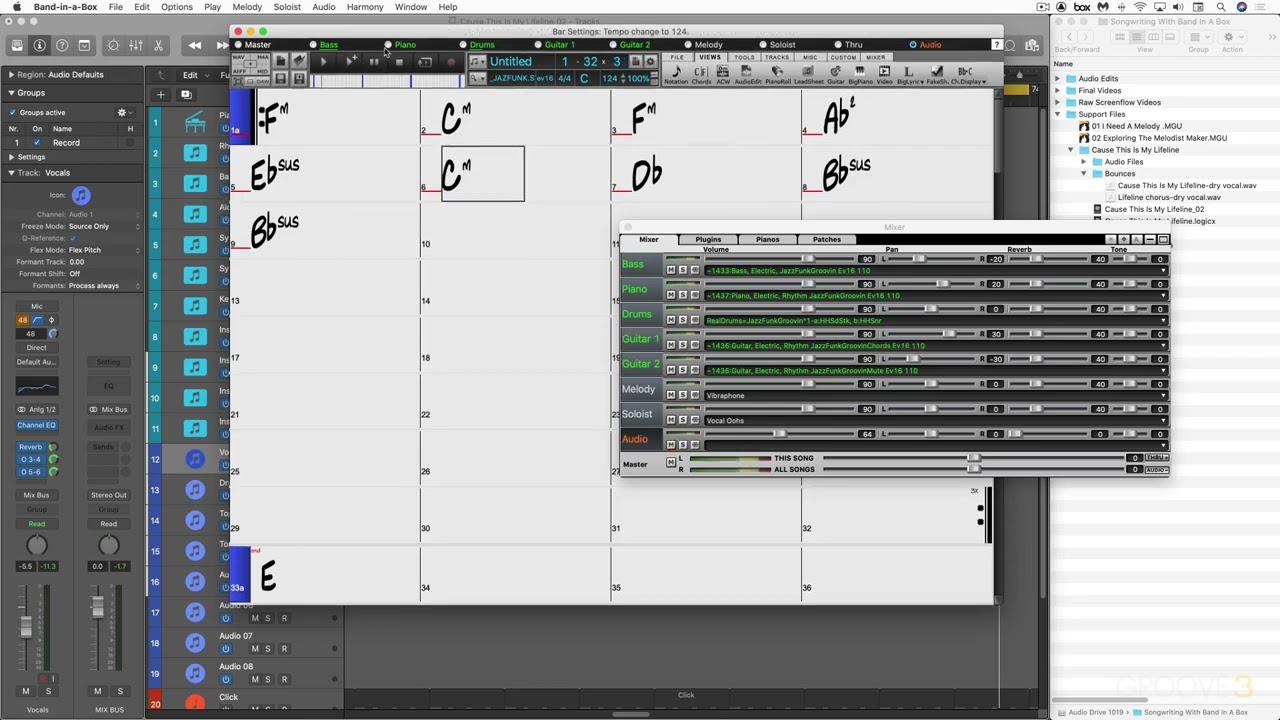Click Logic's rewind transport button
The width and height of the screenshot is (1280, 720).
pos(194,45)
